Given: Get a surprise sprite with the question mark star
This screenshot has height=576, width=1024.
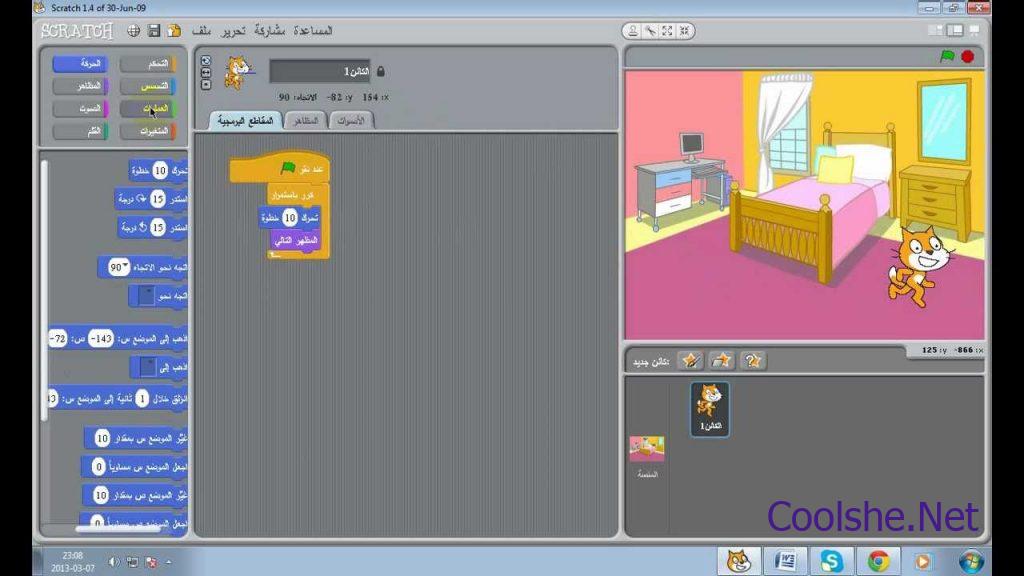Looking at the screenshot, I should pyautogui.click(x=753, y=360).
